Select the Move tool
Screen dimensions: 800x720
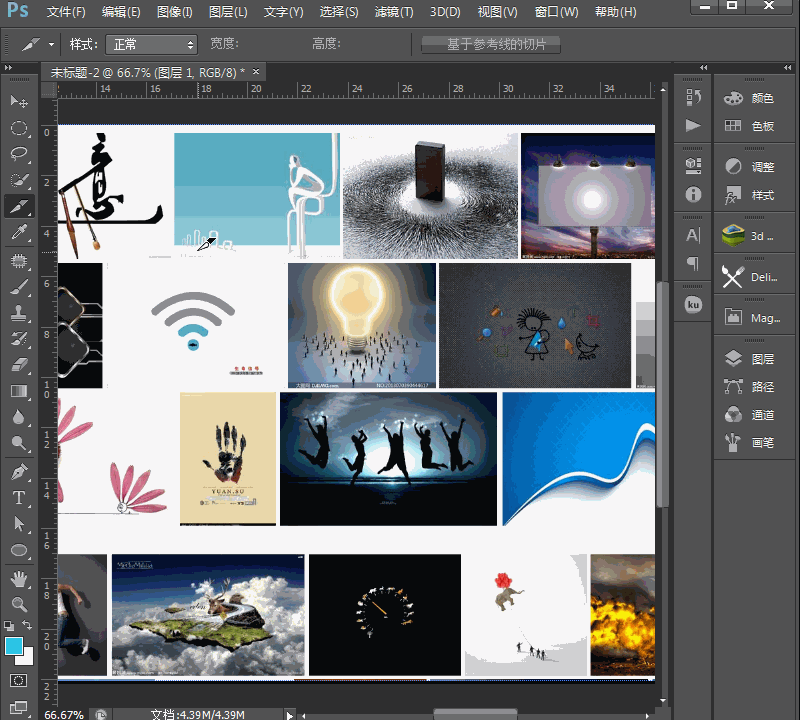click(19, 102)
